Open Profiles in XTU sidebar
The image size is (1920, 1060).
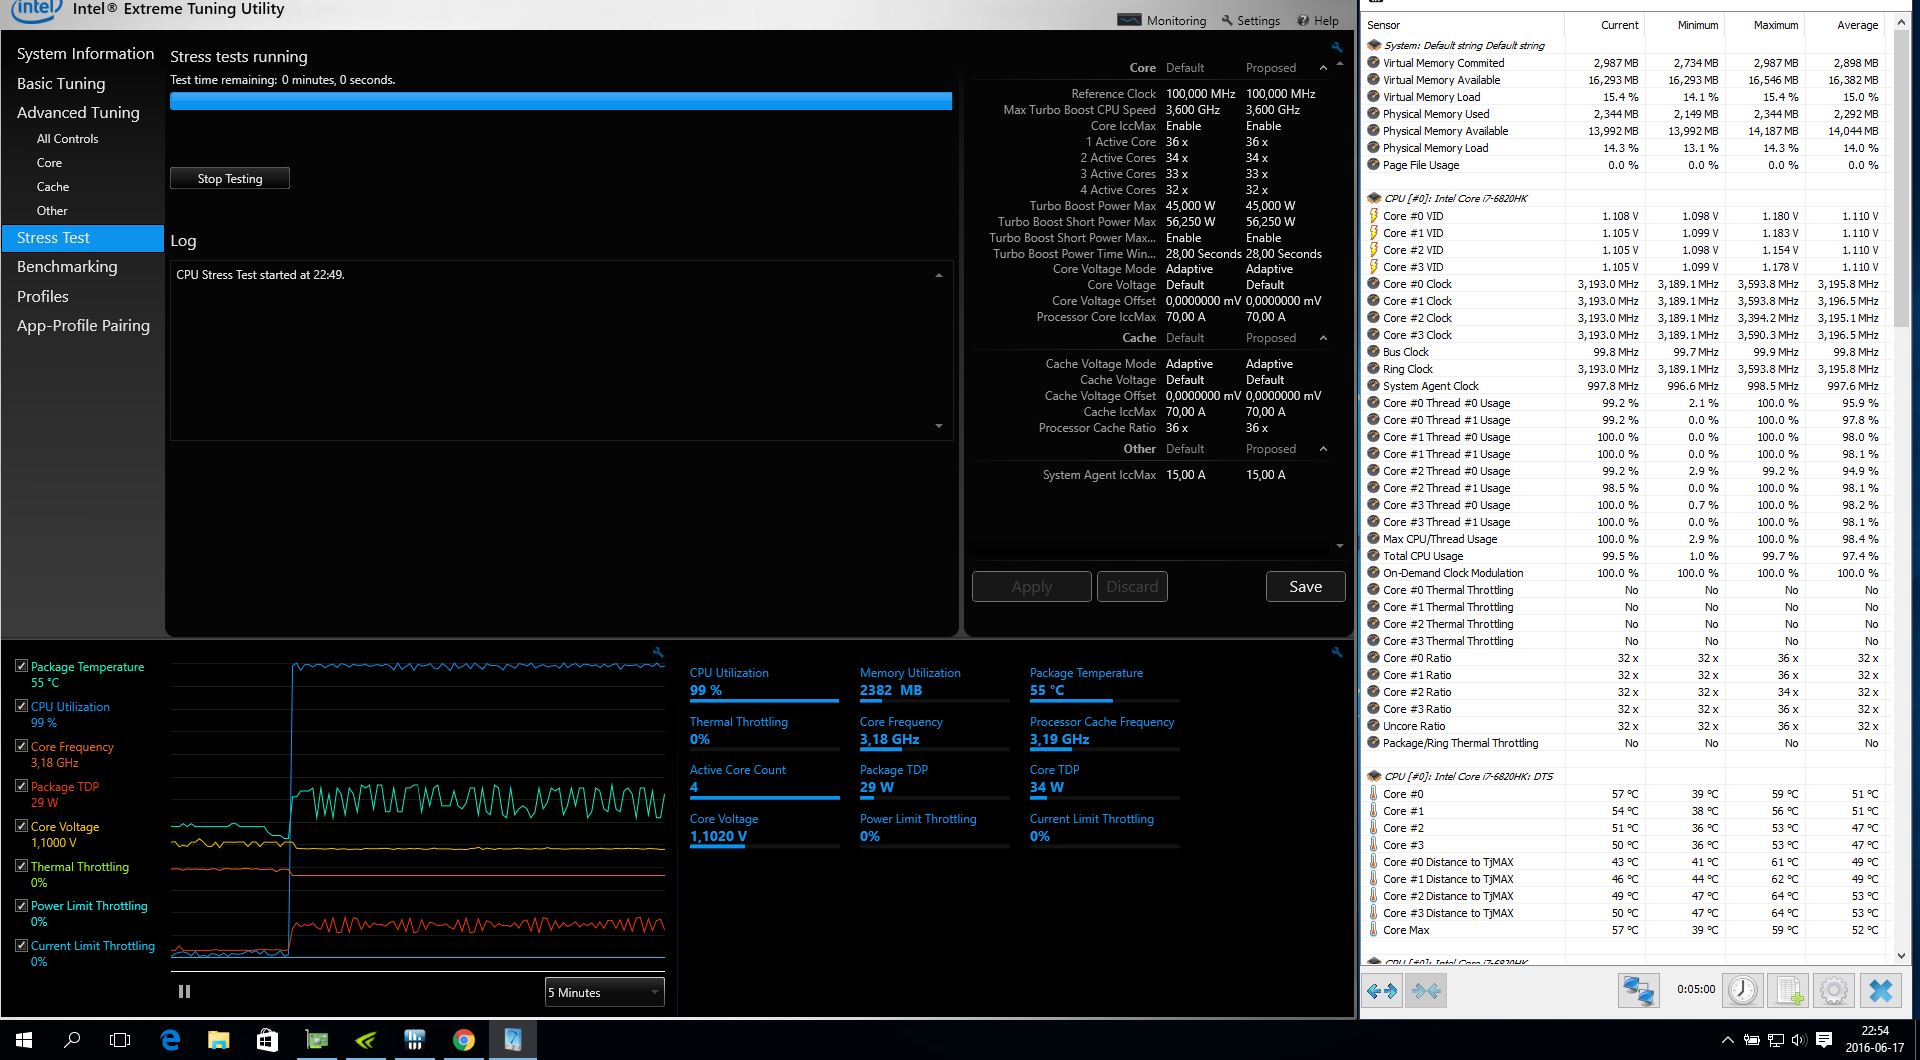pyautogui.click(x=43, y=297)
